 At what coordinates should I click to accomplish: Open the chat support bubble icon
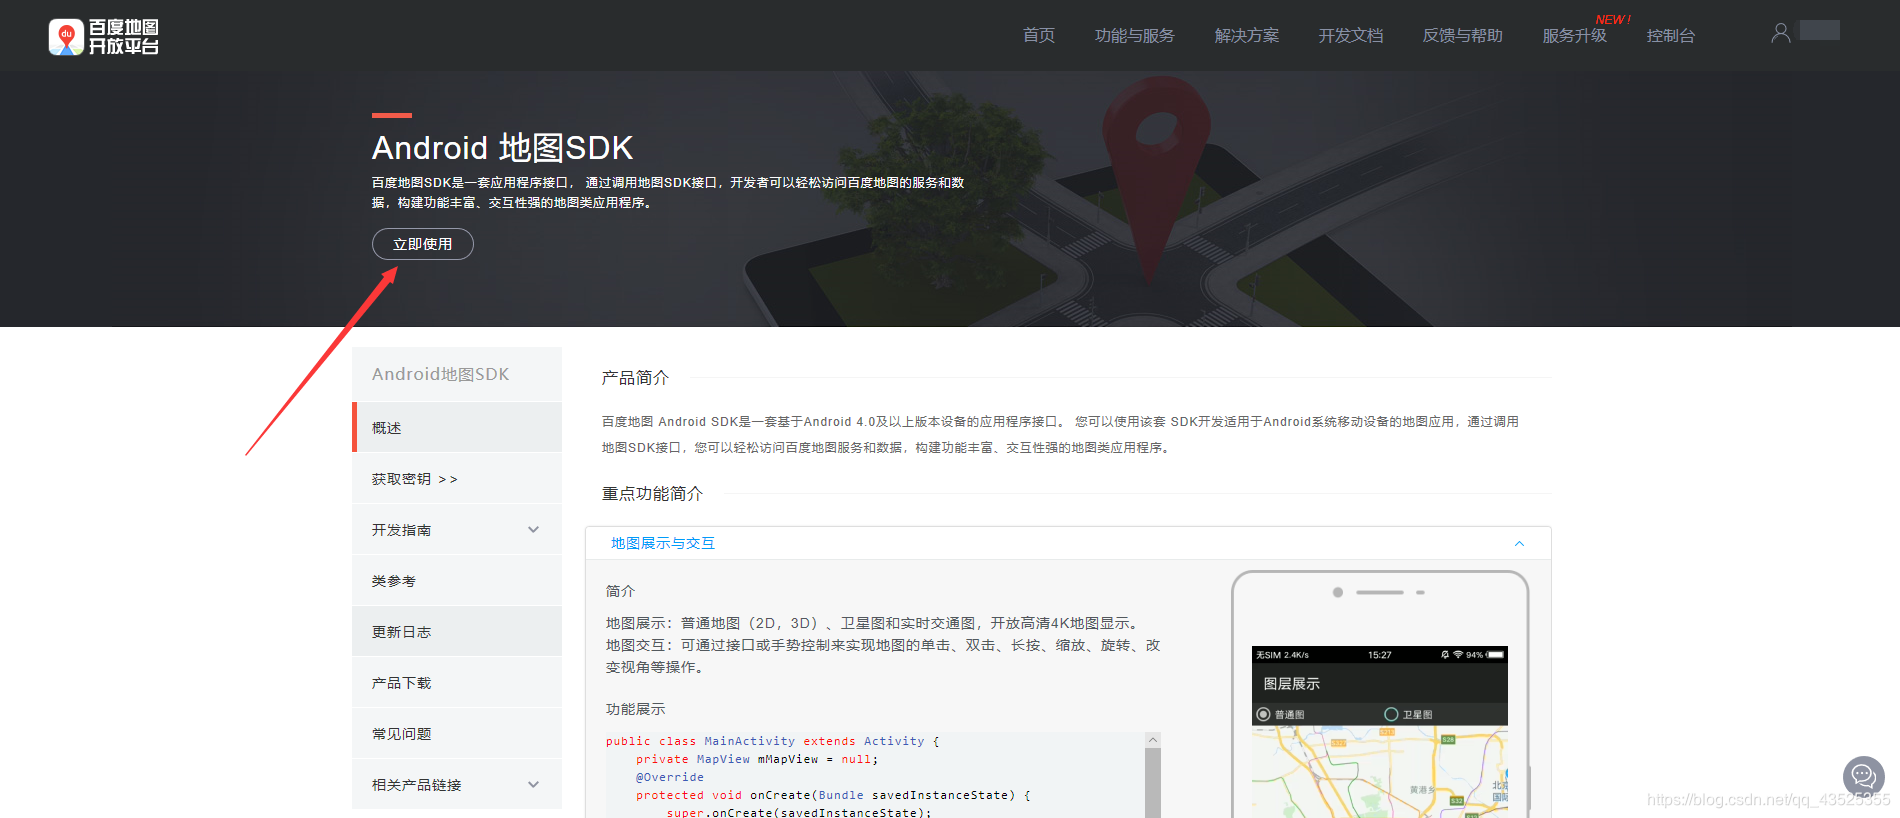point(1863,775)
